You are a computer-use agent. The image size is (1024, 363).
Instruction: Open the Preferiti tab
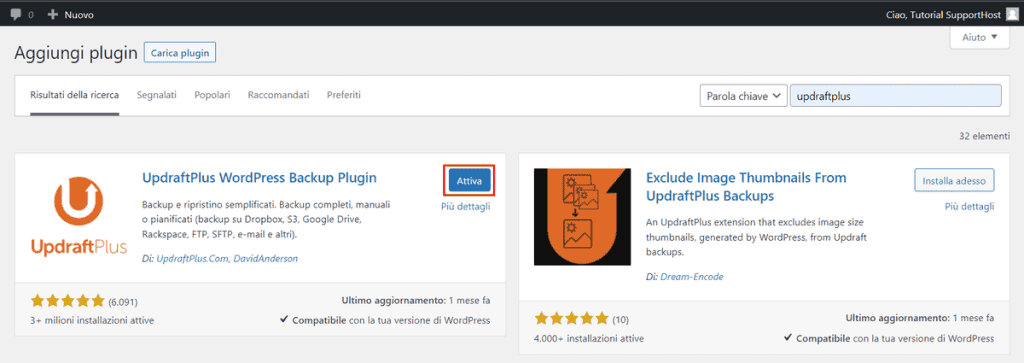tap(344, 95)
